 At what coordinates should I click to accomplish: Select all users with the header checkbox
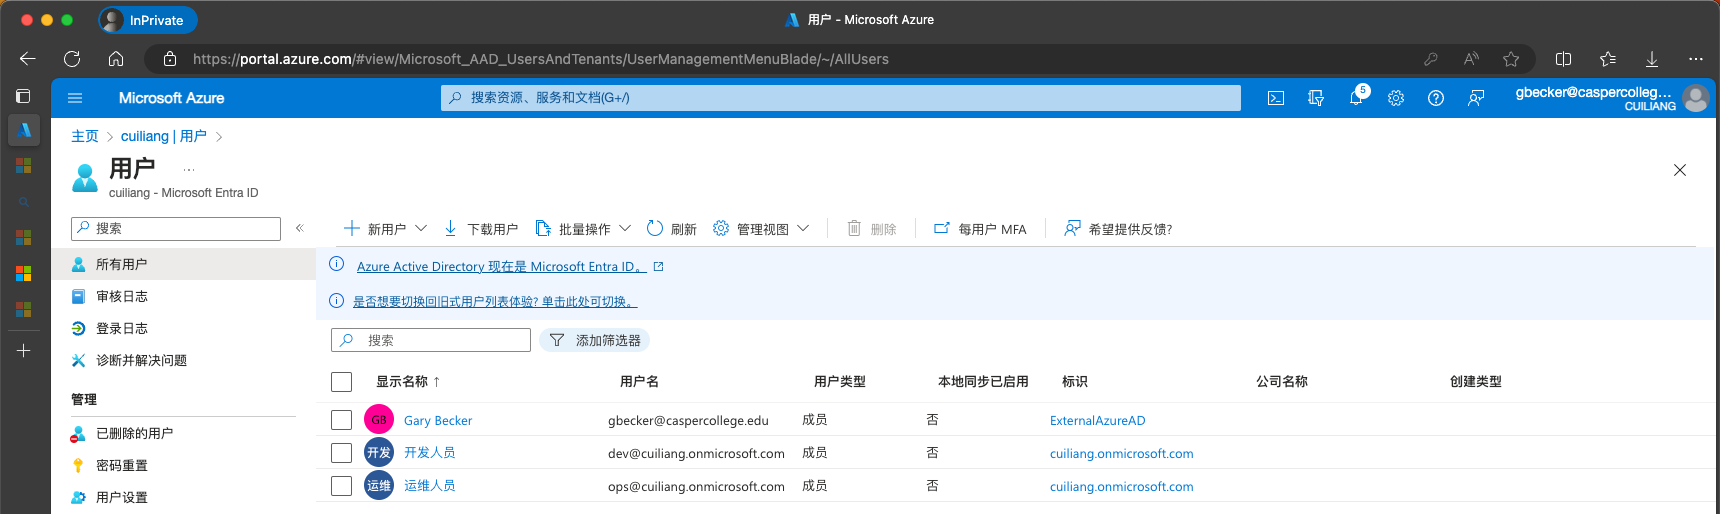pos(341,382)
